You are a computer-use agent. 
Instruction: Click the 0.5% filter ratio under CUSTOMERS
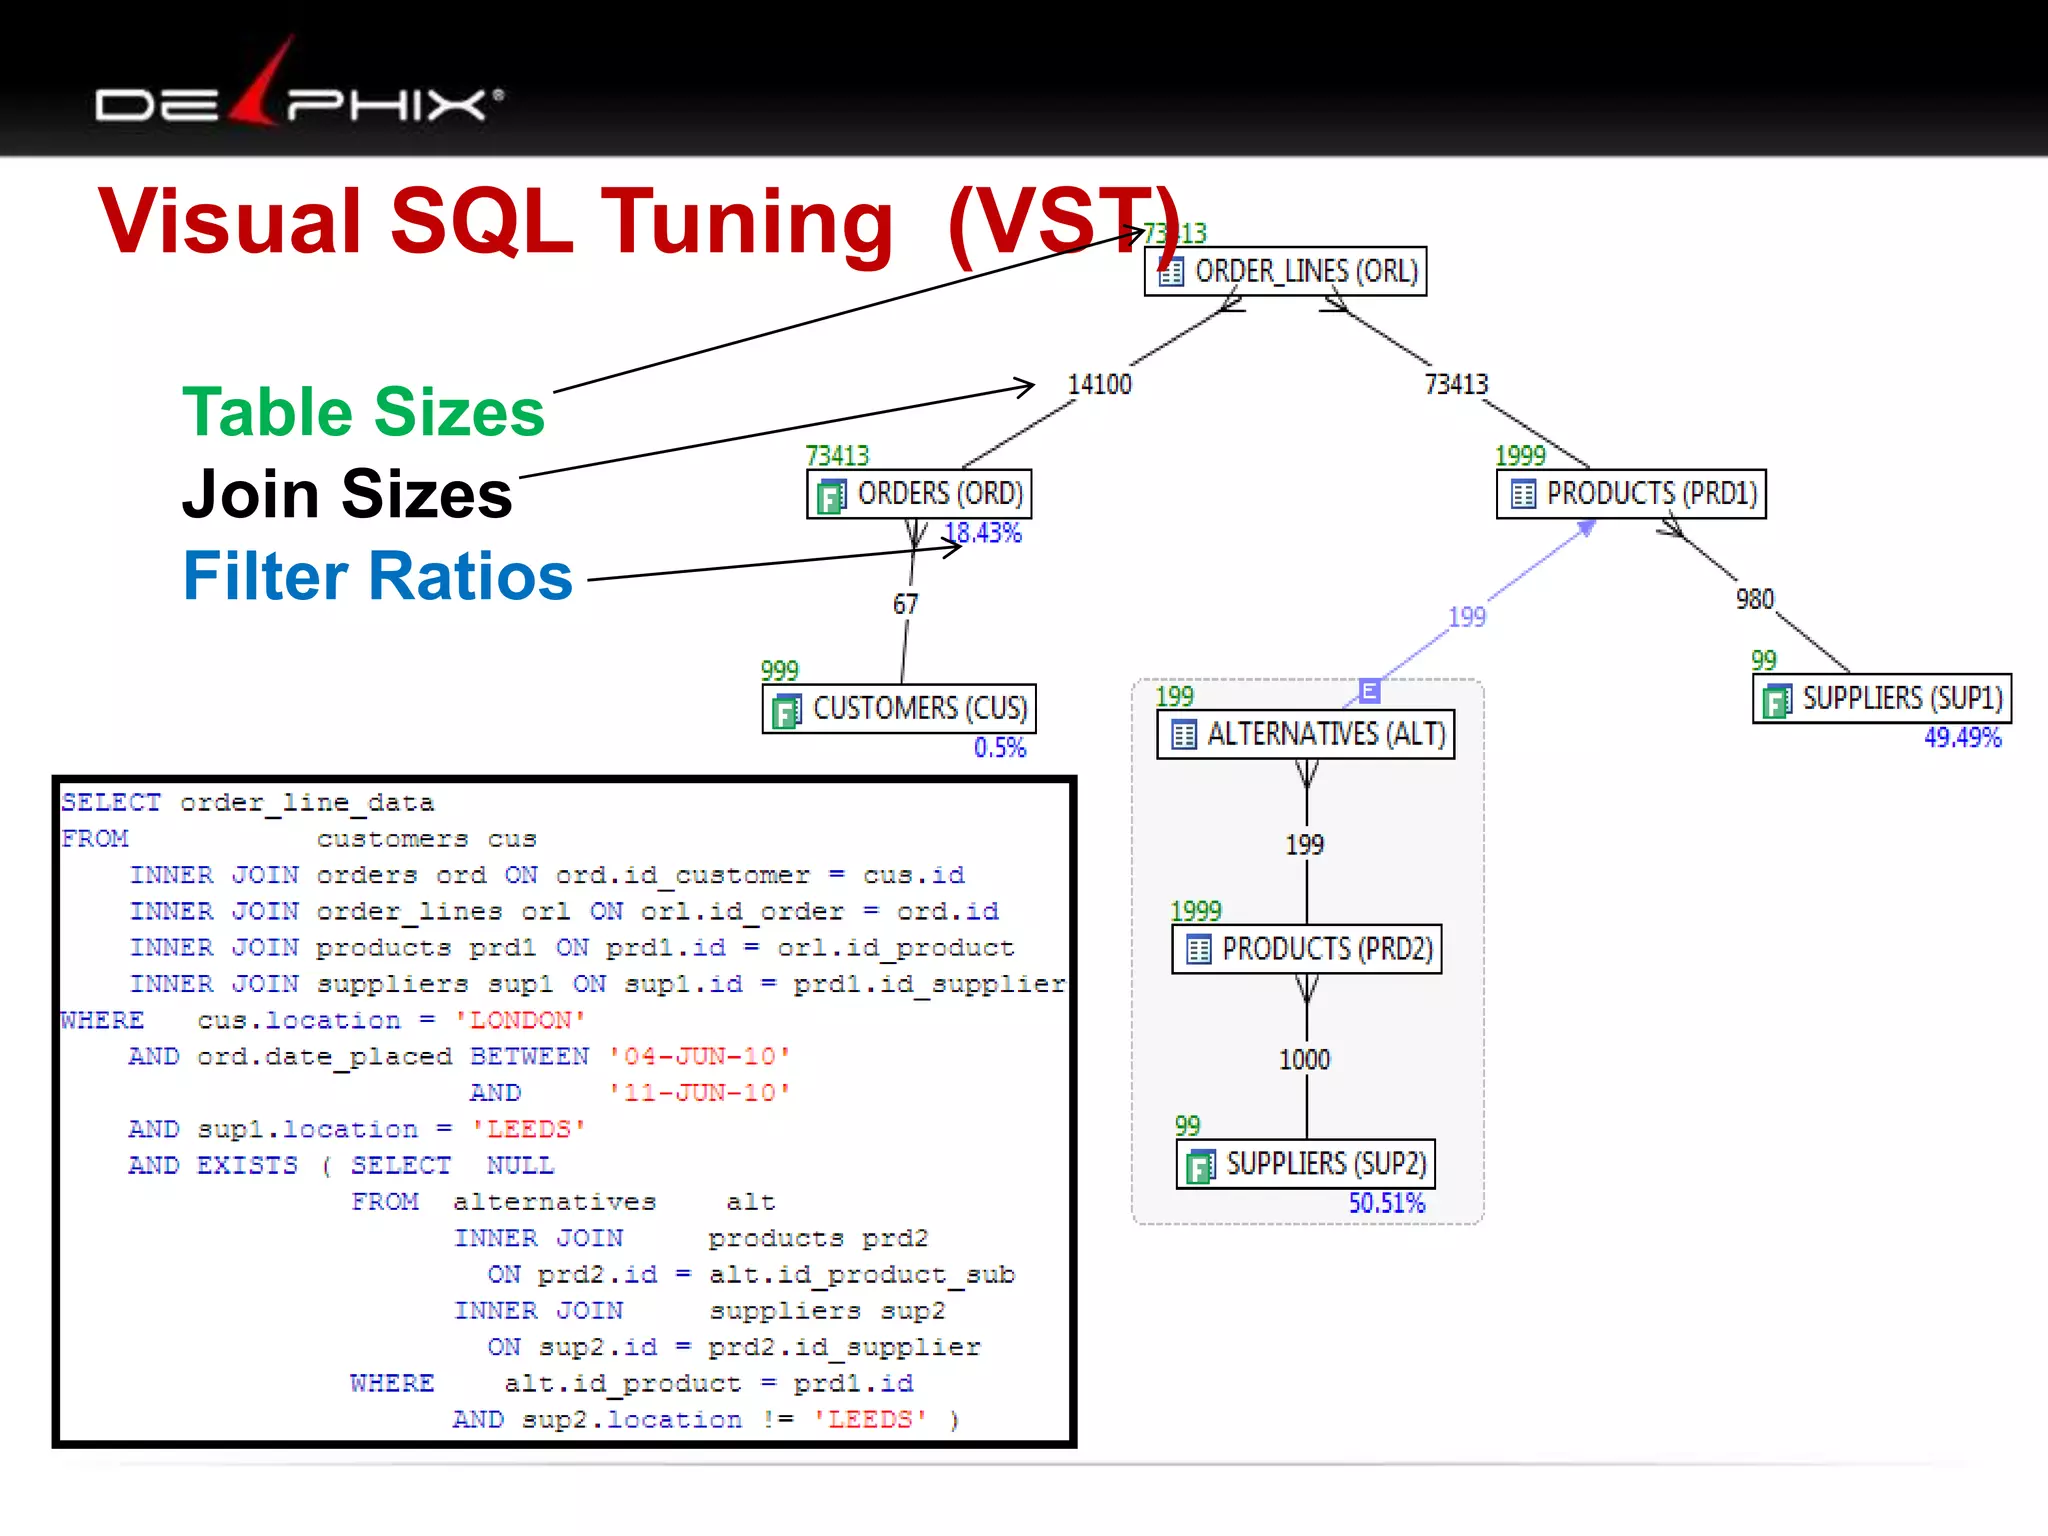(x=1000, y=748)
